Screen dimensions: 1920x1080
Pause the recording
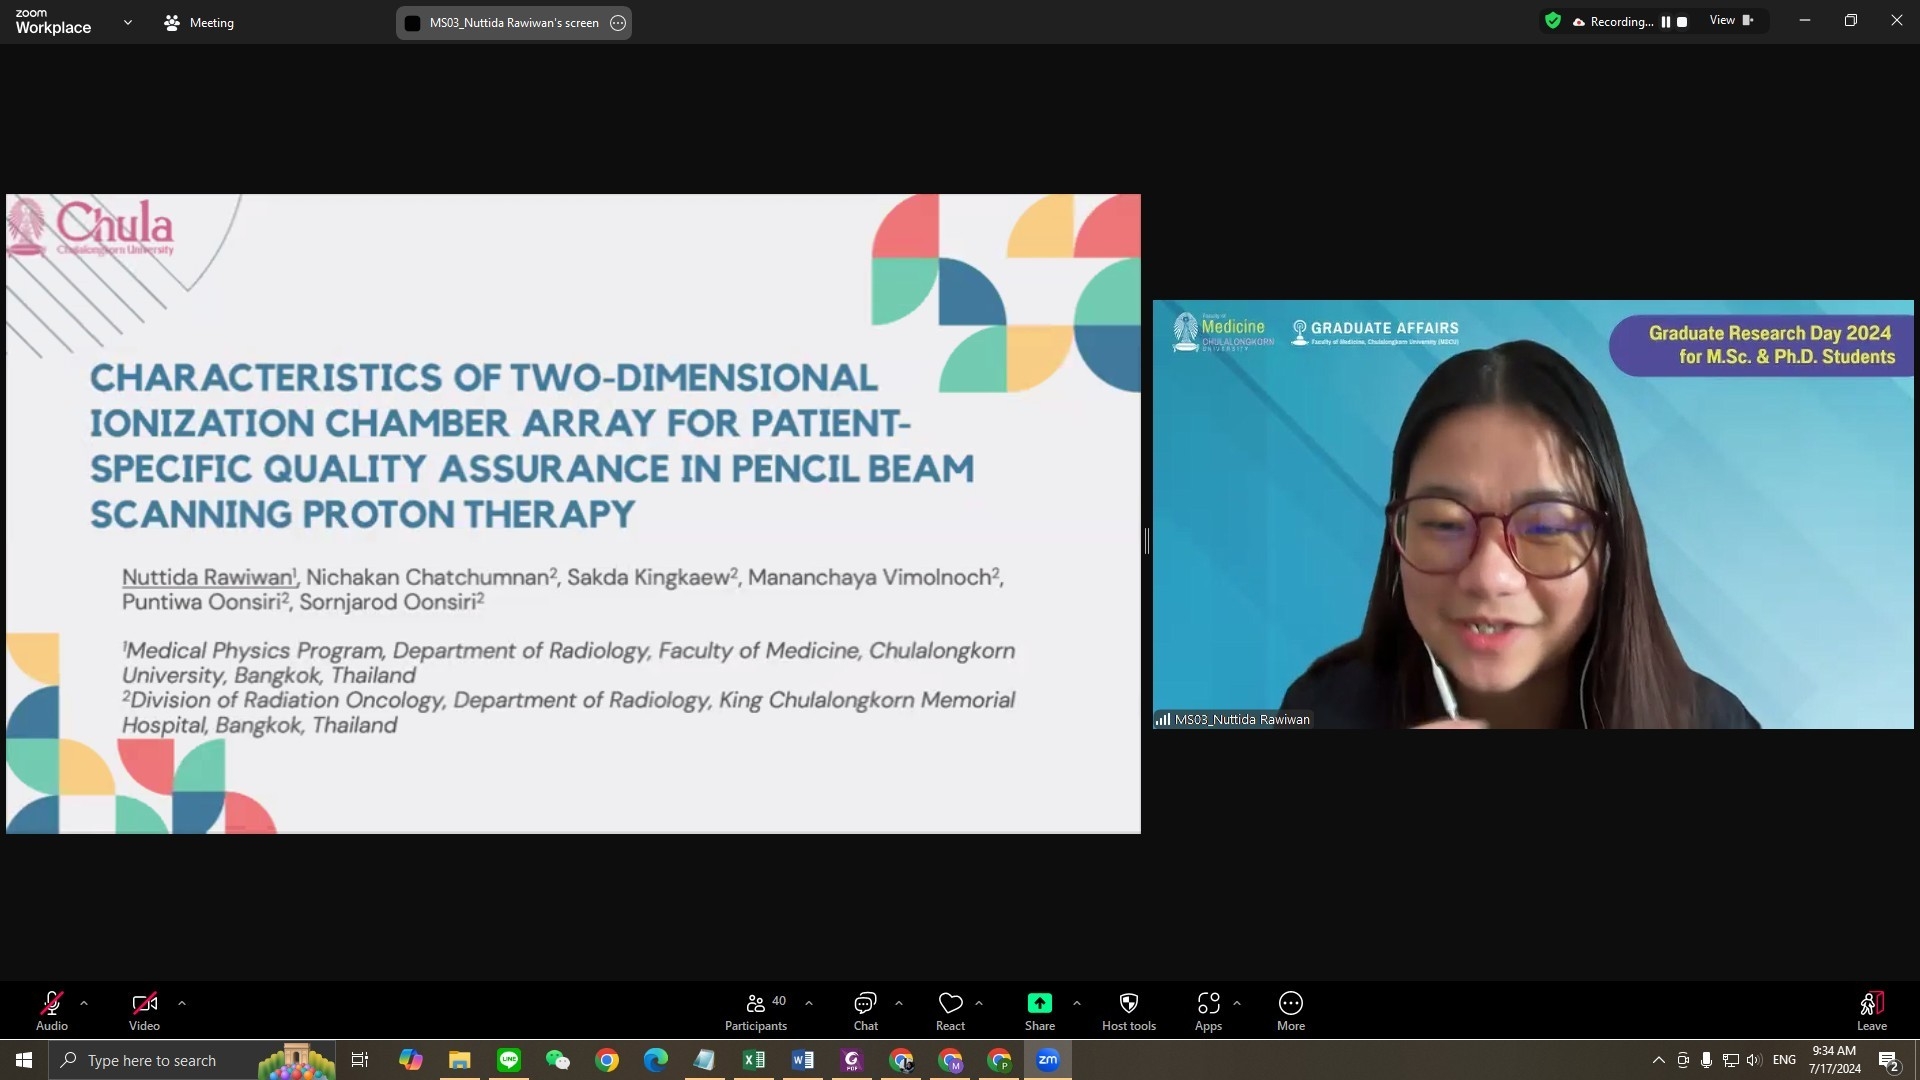[x=1666, y=22]
